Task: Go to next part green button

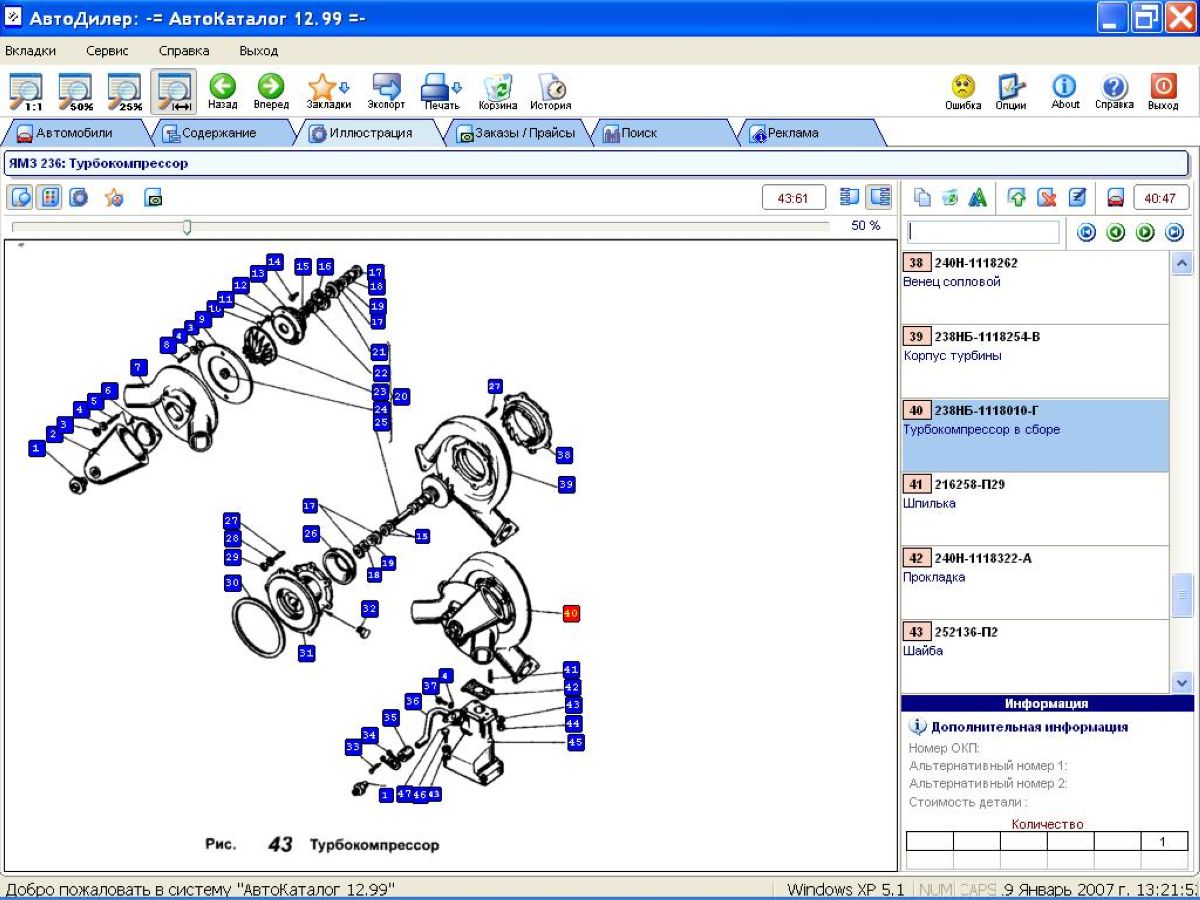Action: (1145, 233)
